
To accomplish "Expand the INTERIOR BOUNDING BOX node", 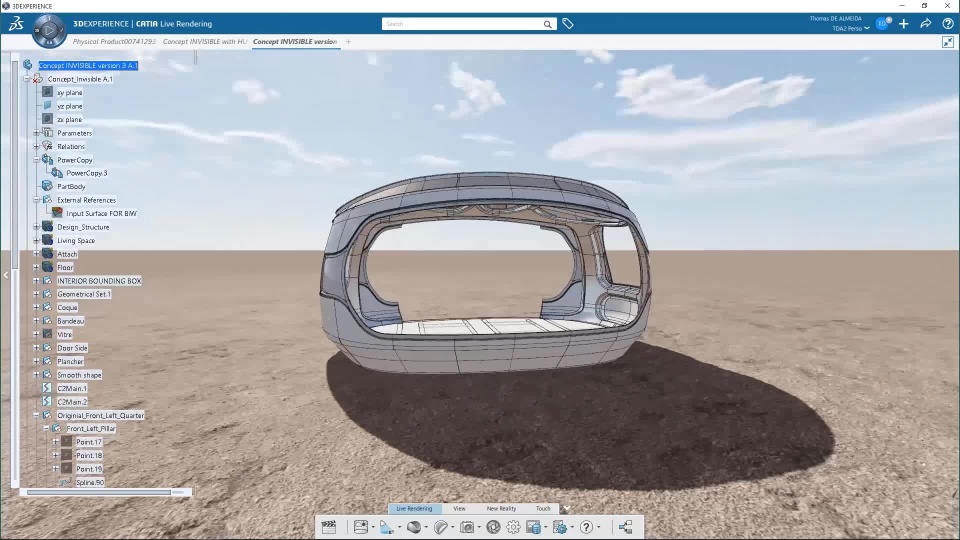I will (36, 281).
